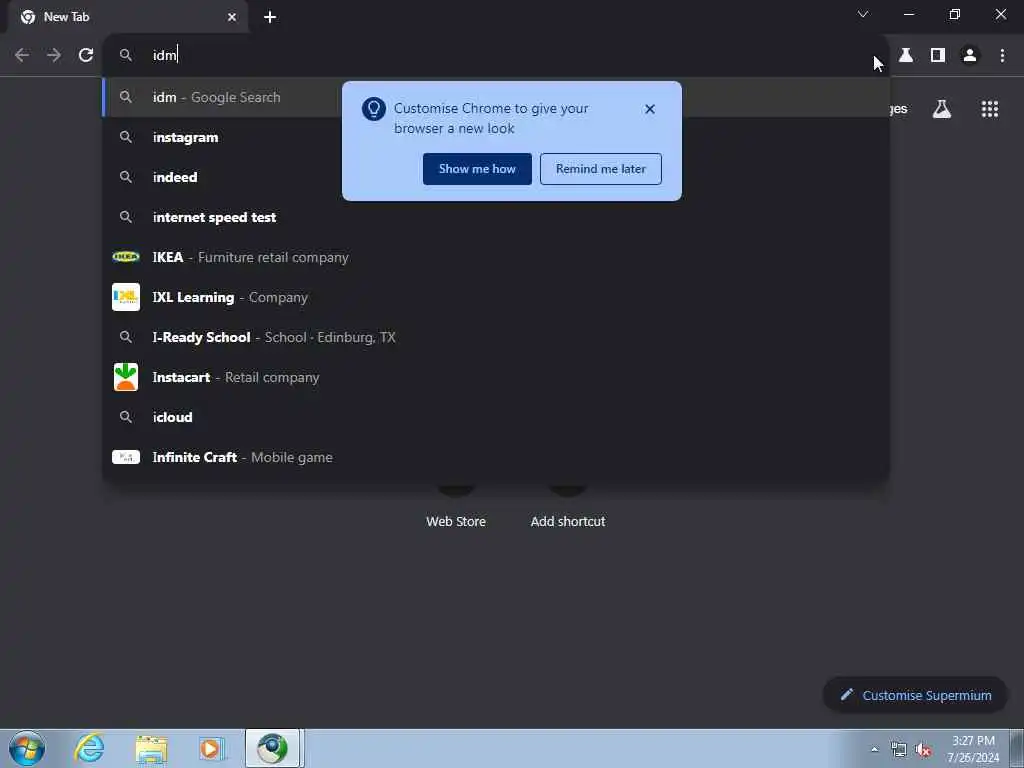Close the New Tab tab
The width and height of the screenshot is (1024, 768).
pyautogui.click(x=232, y=17)
